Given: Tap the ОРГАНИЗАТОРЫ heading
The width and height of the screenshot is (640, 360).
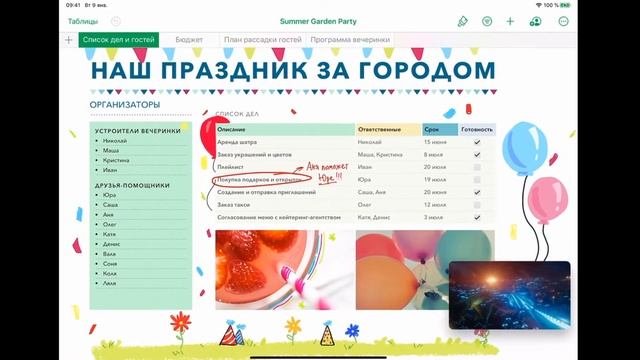Looking at the screenshot, I should (125, 105).
